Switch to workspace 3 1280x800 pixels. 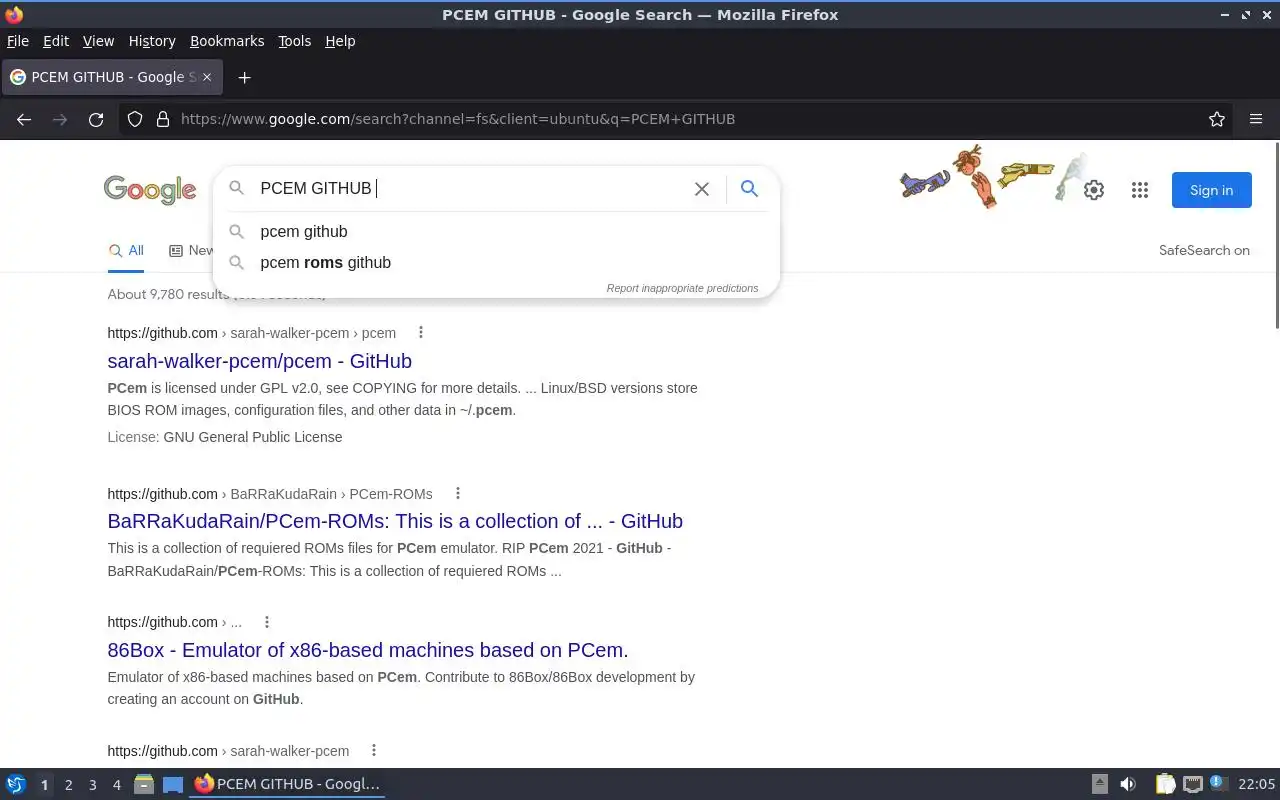click(x=93, y=785)
